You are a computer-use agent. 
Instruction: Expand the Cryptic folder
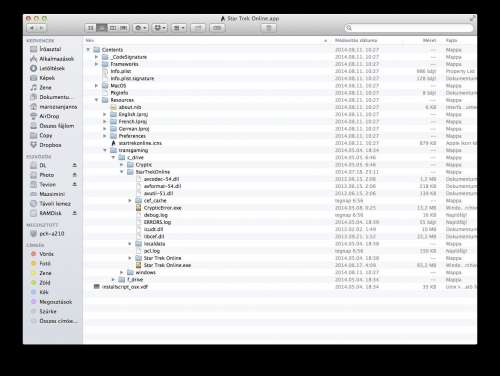(x=122, y=165)
